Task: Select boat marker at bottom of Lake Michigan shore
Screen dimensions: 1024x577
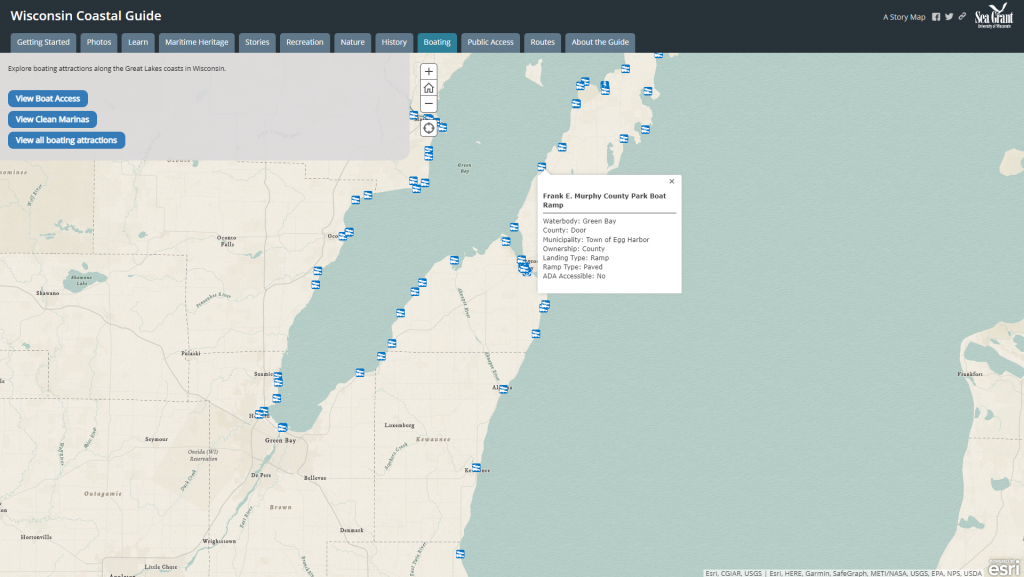Action: tap(460, 554)
